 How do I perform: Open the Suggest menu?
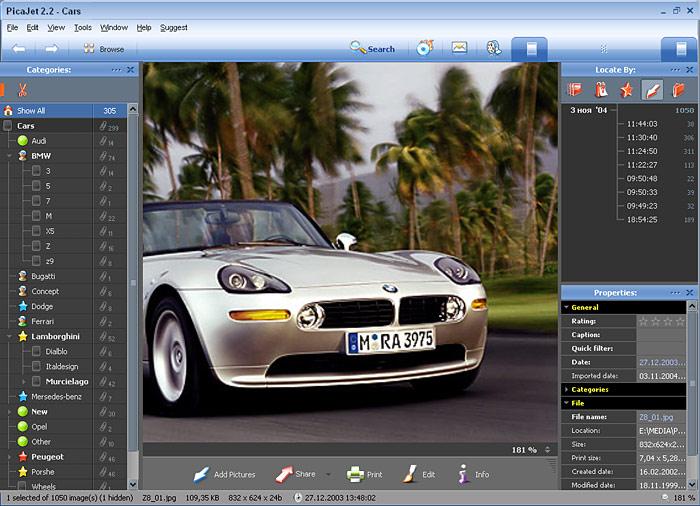174,28
